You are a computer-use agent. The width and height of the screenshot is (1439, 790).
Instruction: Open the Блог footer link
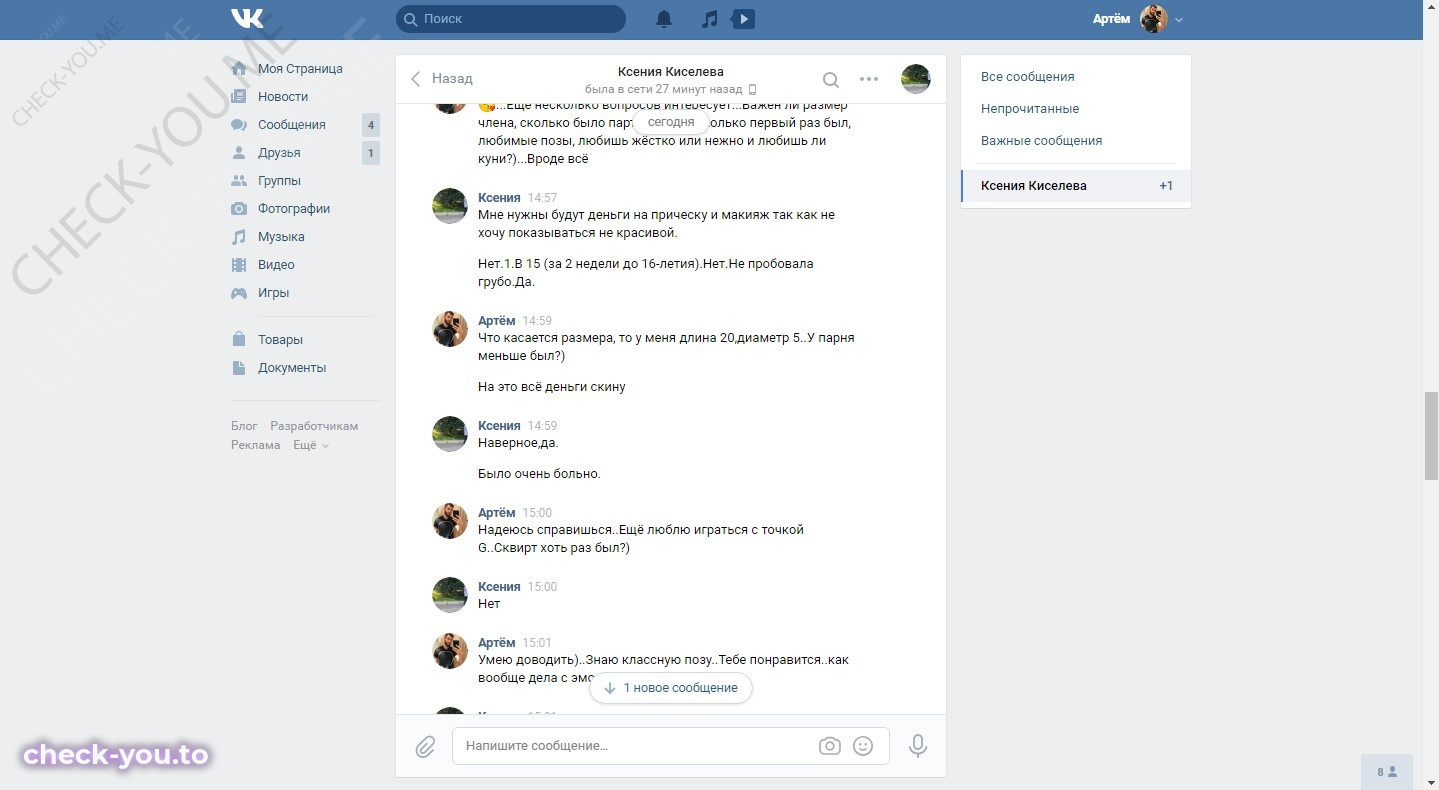[x=244, y=426]
